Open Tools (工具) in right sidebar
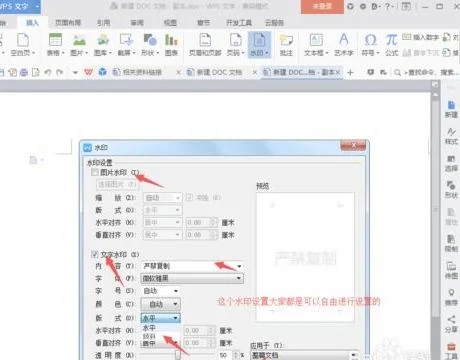The height and width of the screenshot is (360, 460). (x=451, y=351)
